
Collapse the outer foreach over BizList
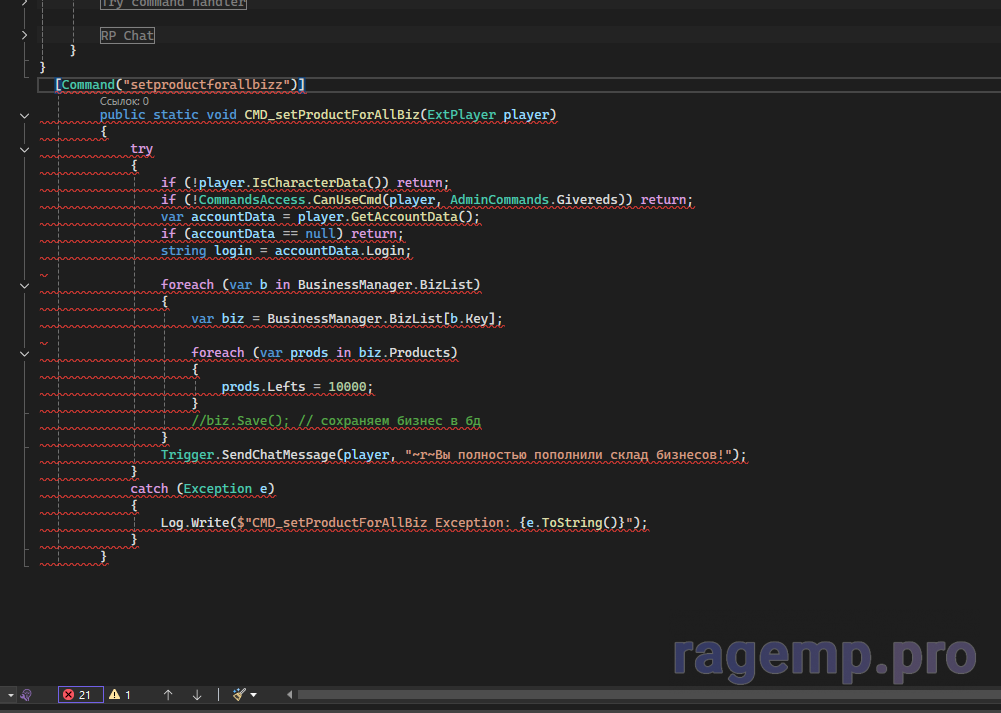[x=25, y=285]
